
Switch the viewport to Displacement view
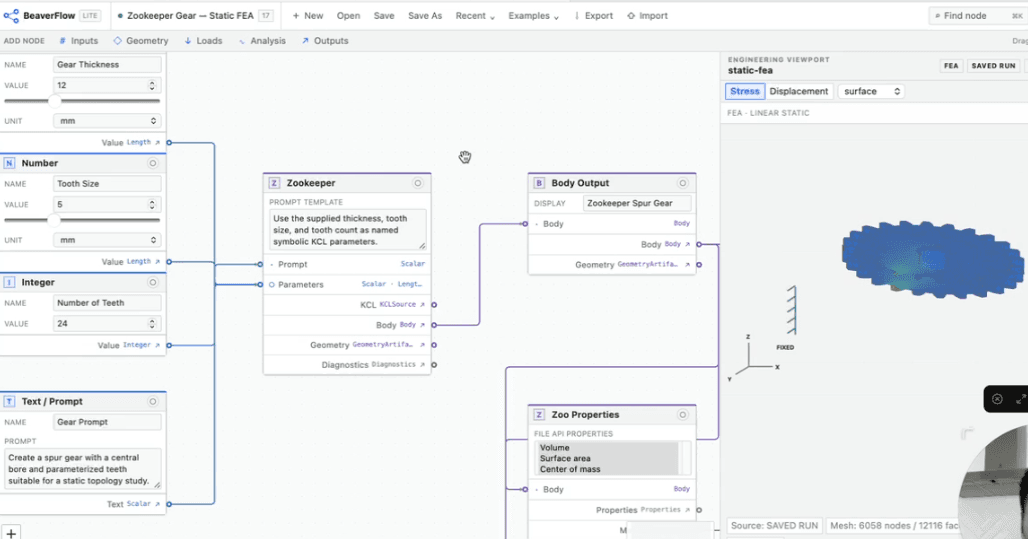pos(799,92)
